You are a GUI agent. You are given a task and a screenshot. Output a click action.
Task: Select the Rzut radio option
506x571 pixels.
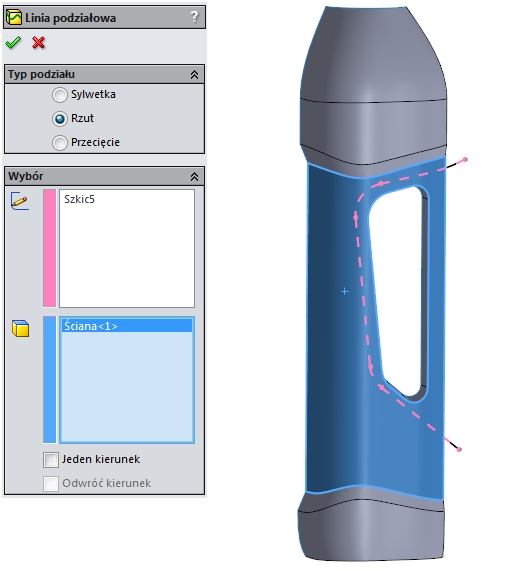click(60, 119)
